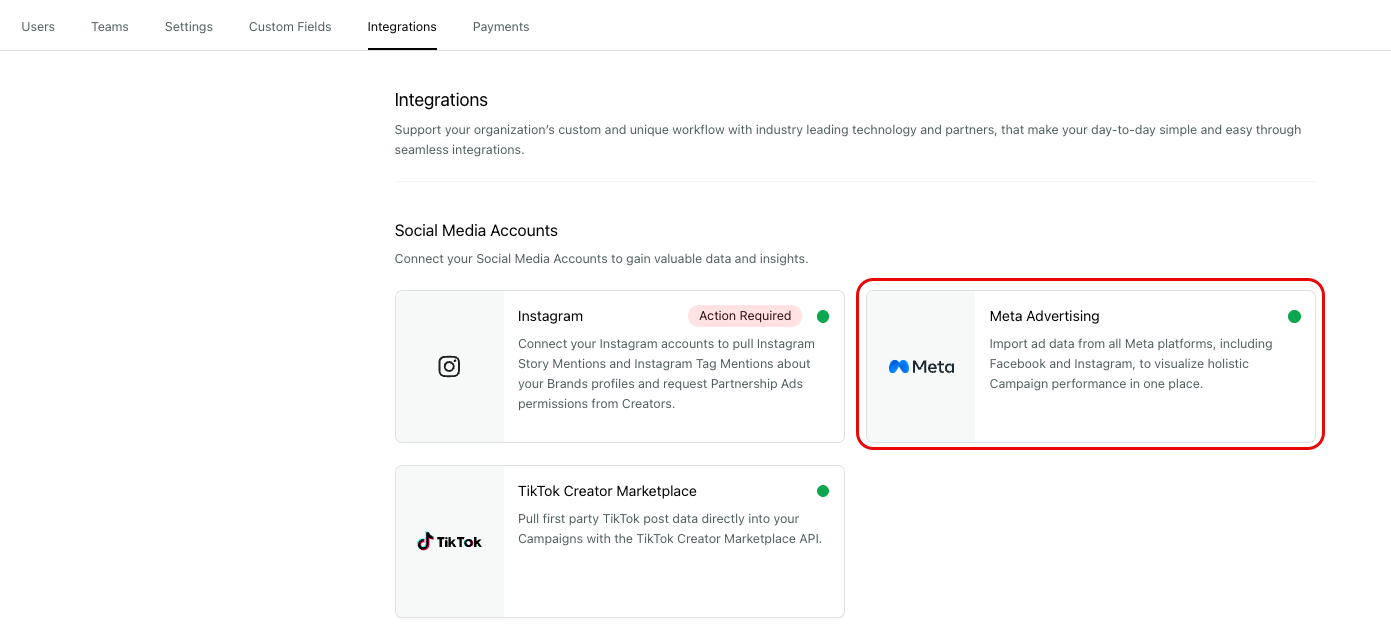1391x638 pixels.
Task: Open the Users tab
Action: [38, 27]
